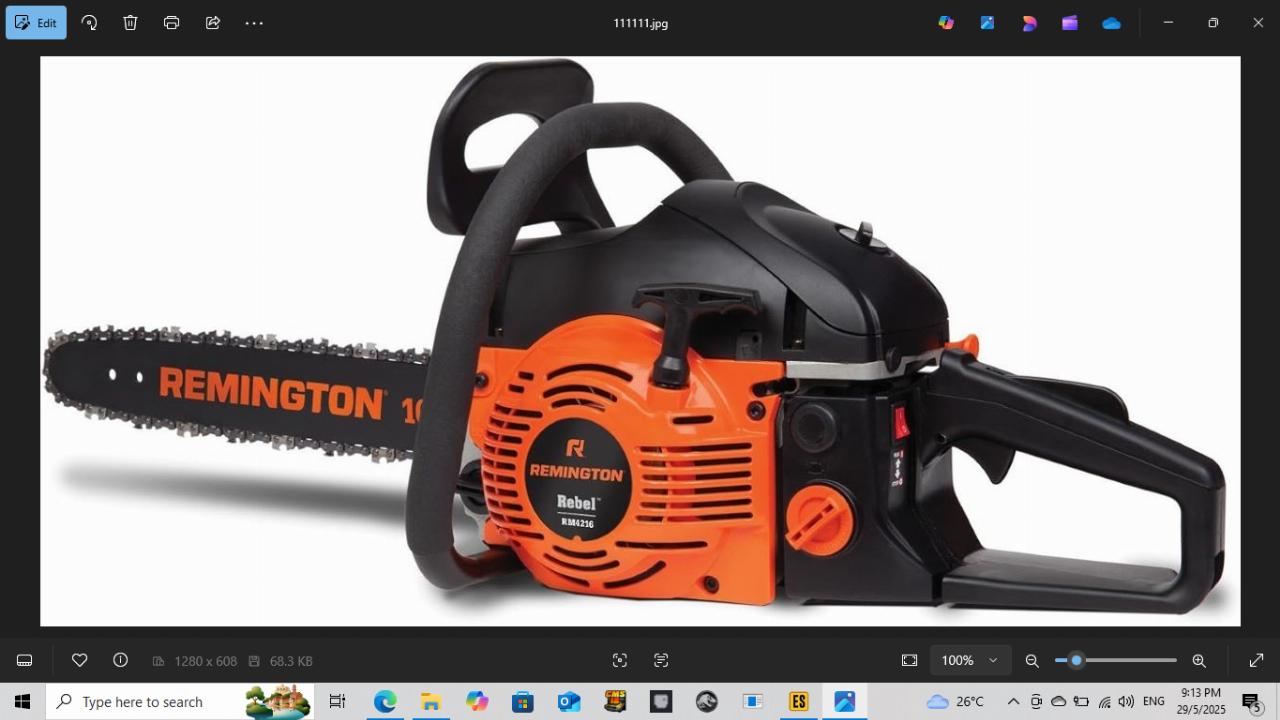Viewport: 1280px width, 720px height.
Task: Open the volume control in system tray
Action: pos(1126,702)
